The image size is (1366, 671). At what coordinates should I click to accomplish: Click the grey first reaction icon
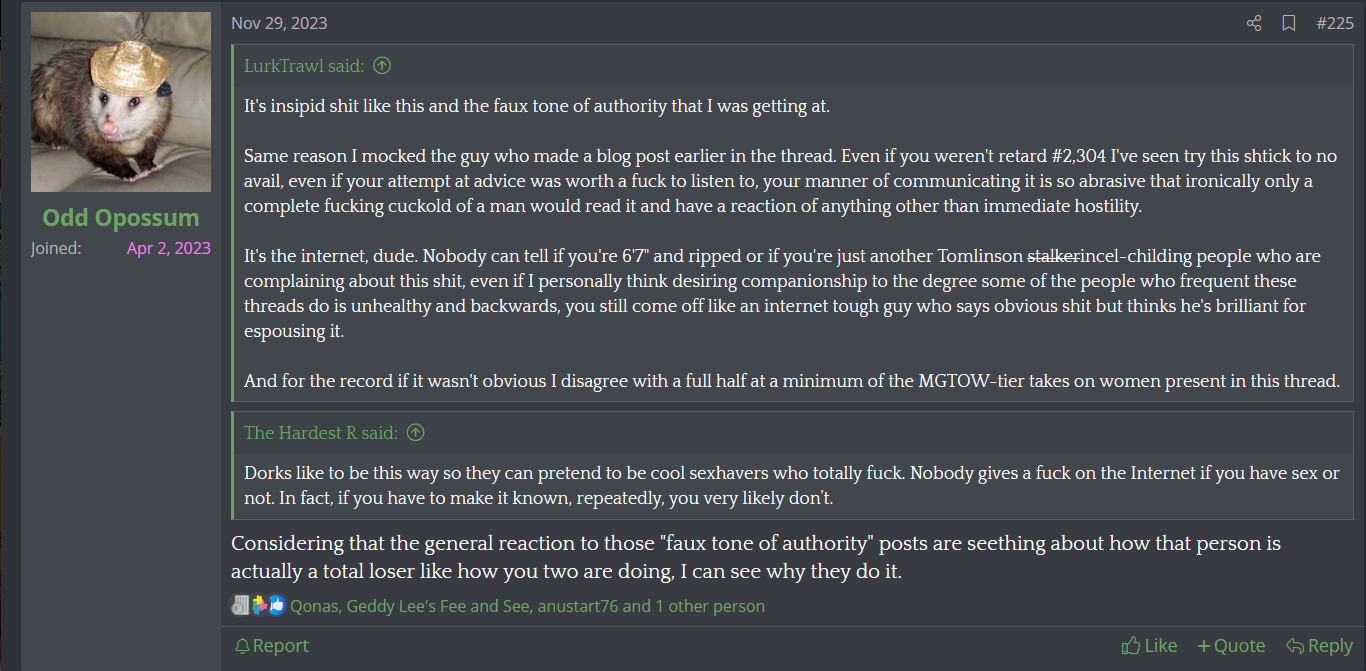click(x=240, y=605)
